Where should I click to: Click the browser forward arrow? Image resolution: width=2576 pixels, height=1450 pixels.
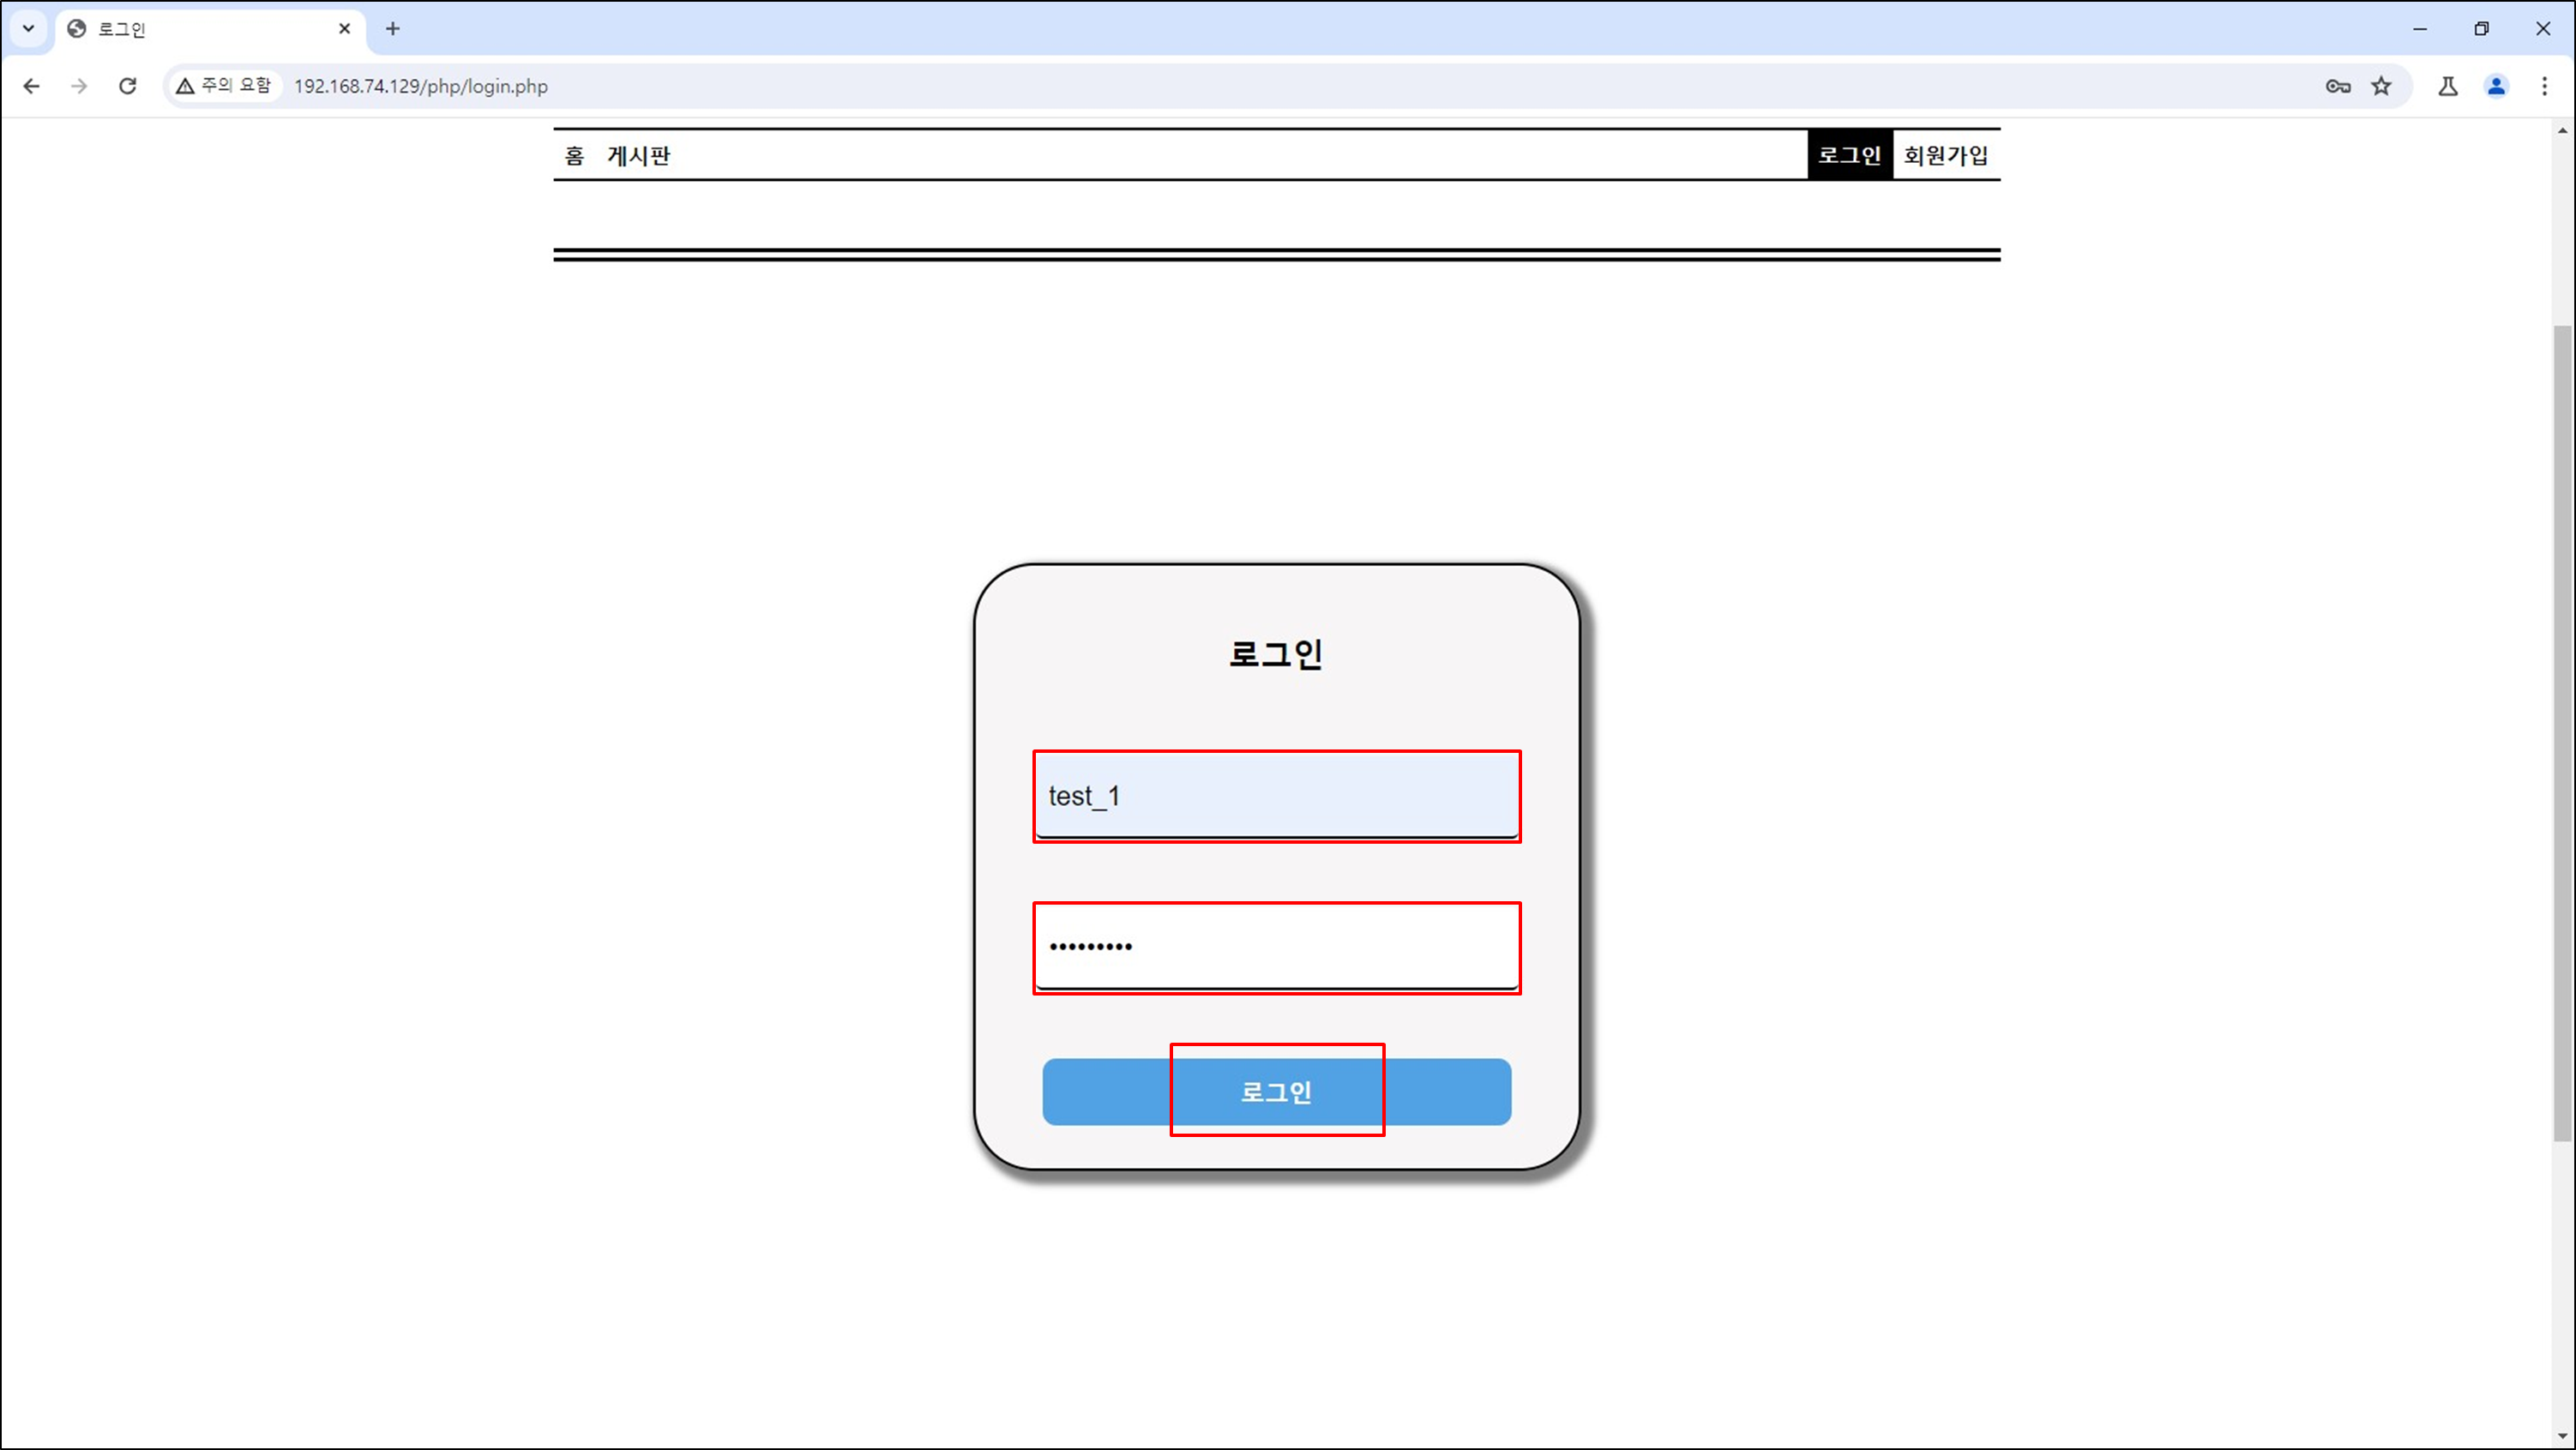[x=79, y=86]
